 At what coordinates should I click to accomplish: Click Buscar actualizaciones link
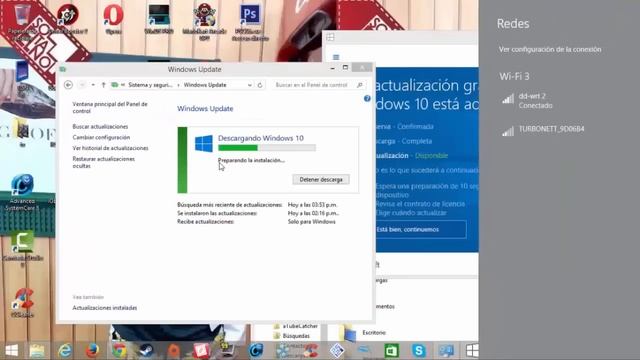[x=100, y=127]
